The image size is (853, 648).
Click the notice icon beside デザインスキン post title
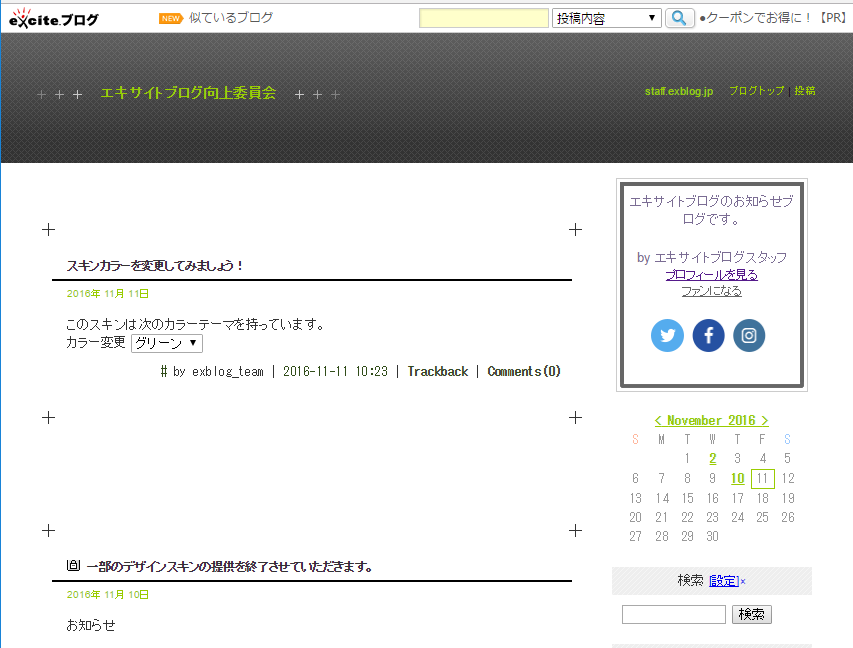73,566
